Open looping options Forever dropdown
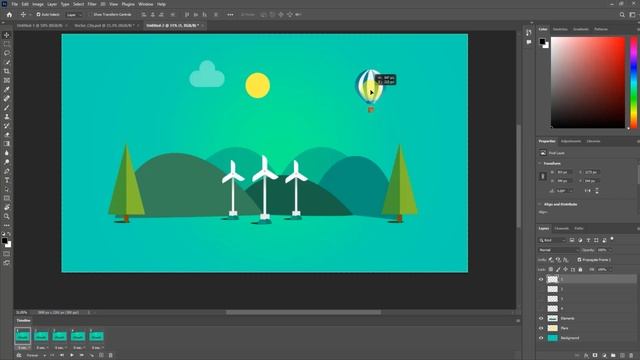 pos(35,356)
